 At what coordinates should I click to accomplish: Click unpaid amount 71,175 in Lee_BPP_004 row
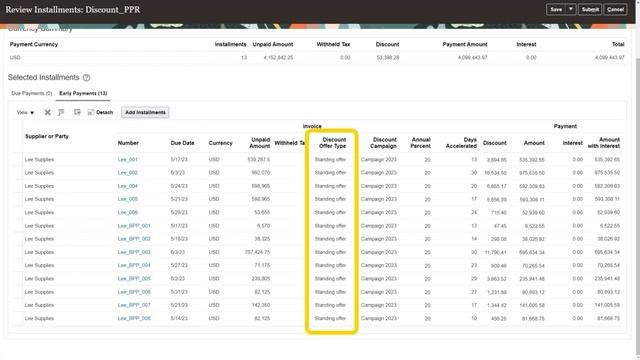click(x=262, y=265)
